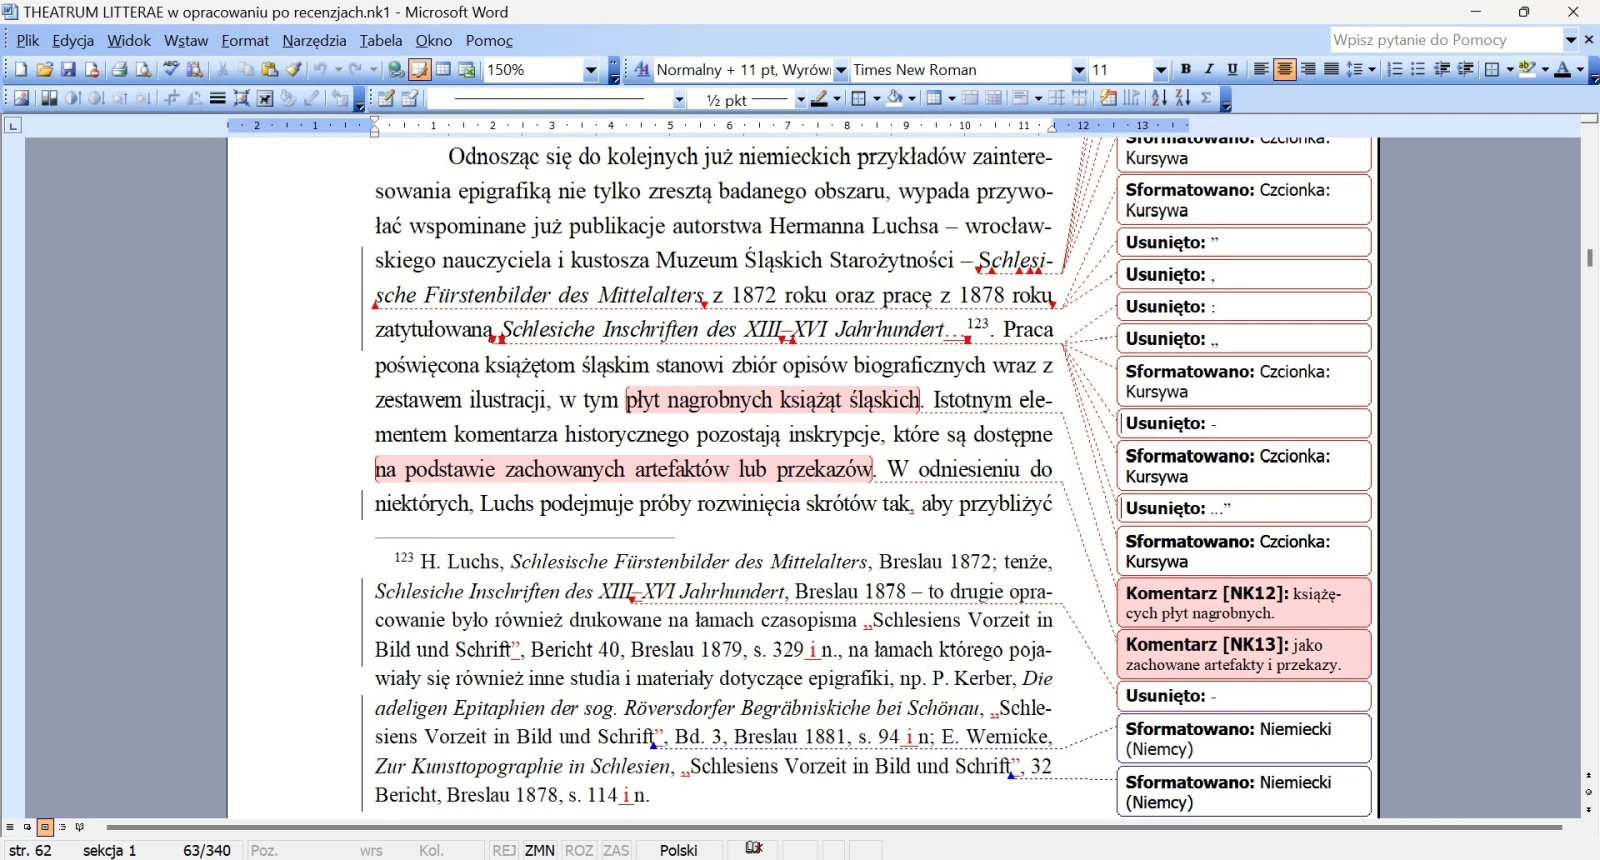Select the Komentarz [NK12] comment balloon
Screen dimensions: 1600x860
(x=1243, y=602)
